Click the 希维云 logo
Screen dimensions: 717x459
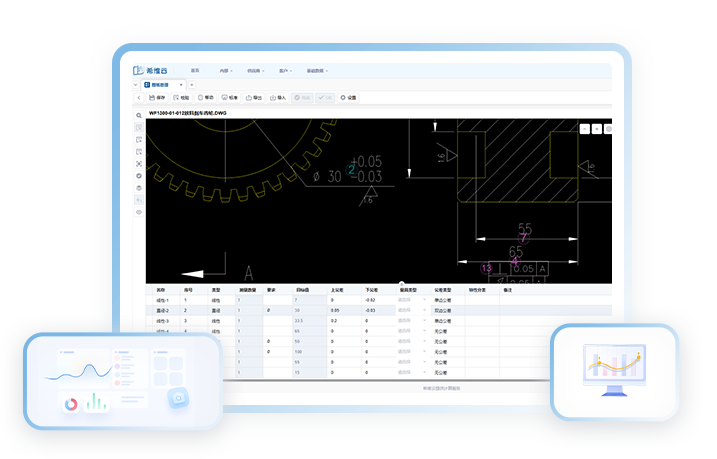pyautogui.click(x=153, y=71)
